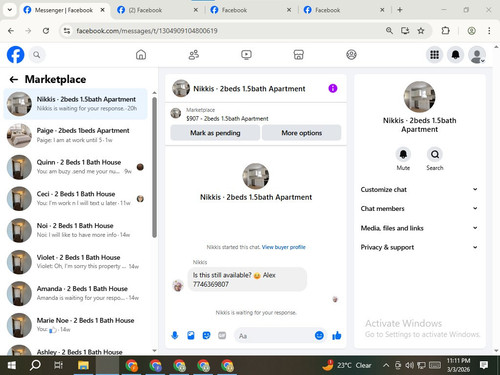Viewport: 500px width, 375px height.
Task: Open the Marketplace storefront icon
Action: tap(299, 55)
